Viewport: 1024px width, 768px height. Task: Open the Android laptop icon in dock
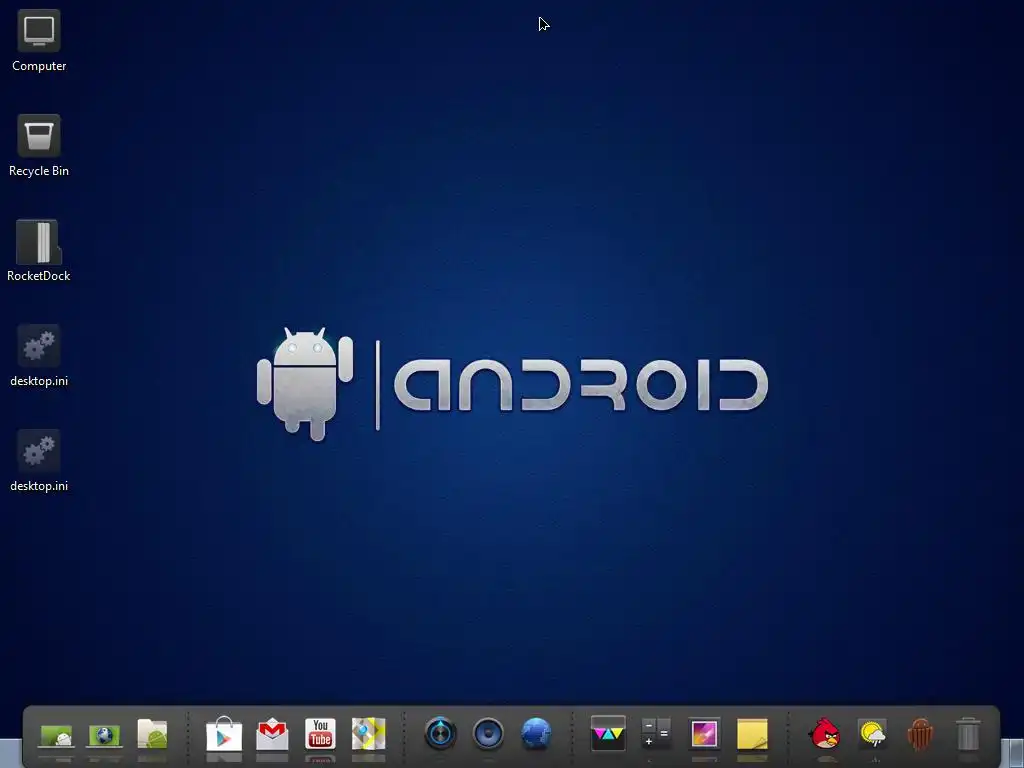56,736
